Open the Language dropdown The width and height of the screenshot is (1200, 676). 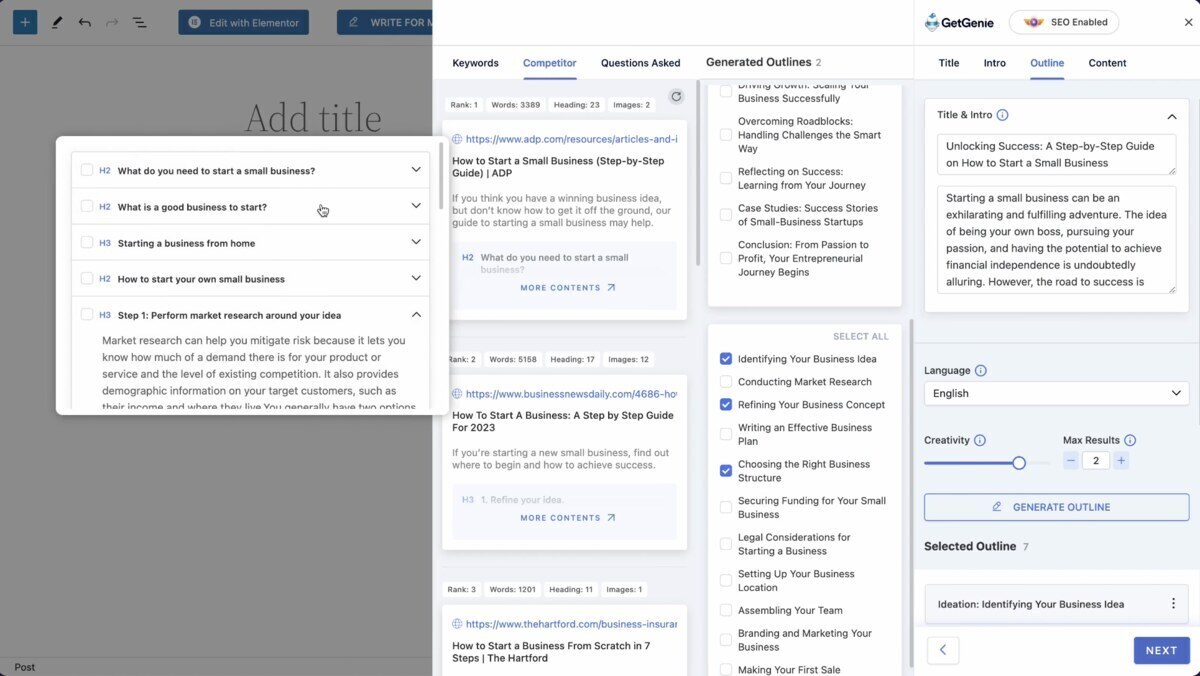[1056, 393]
